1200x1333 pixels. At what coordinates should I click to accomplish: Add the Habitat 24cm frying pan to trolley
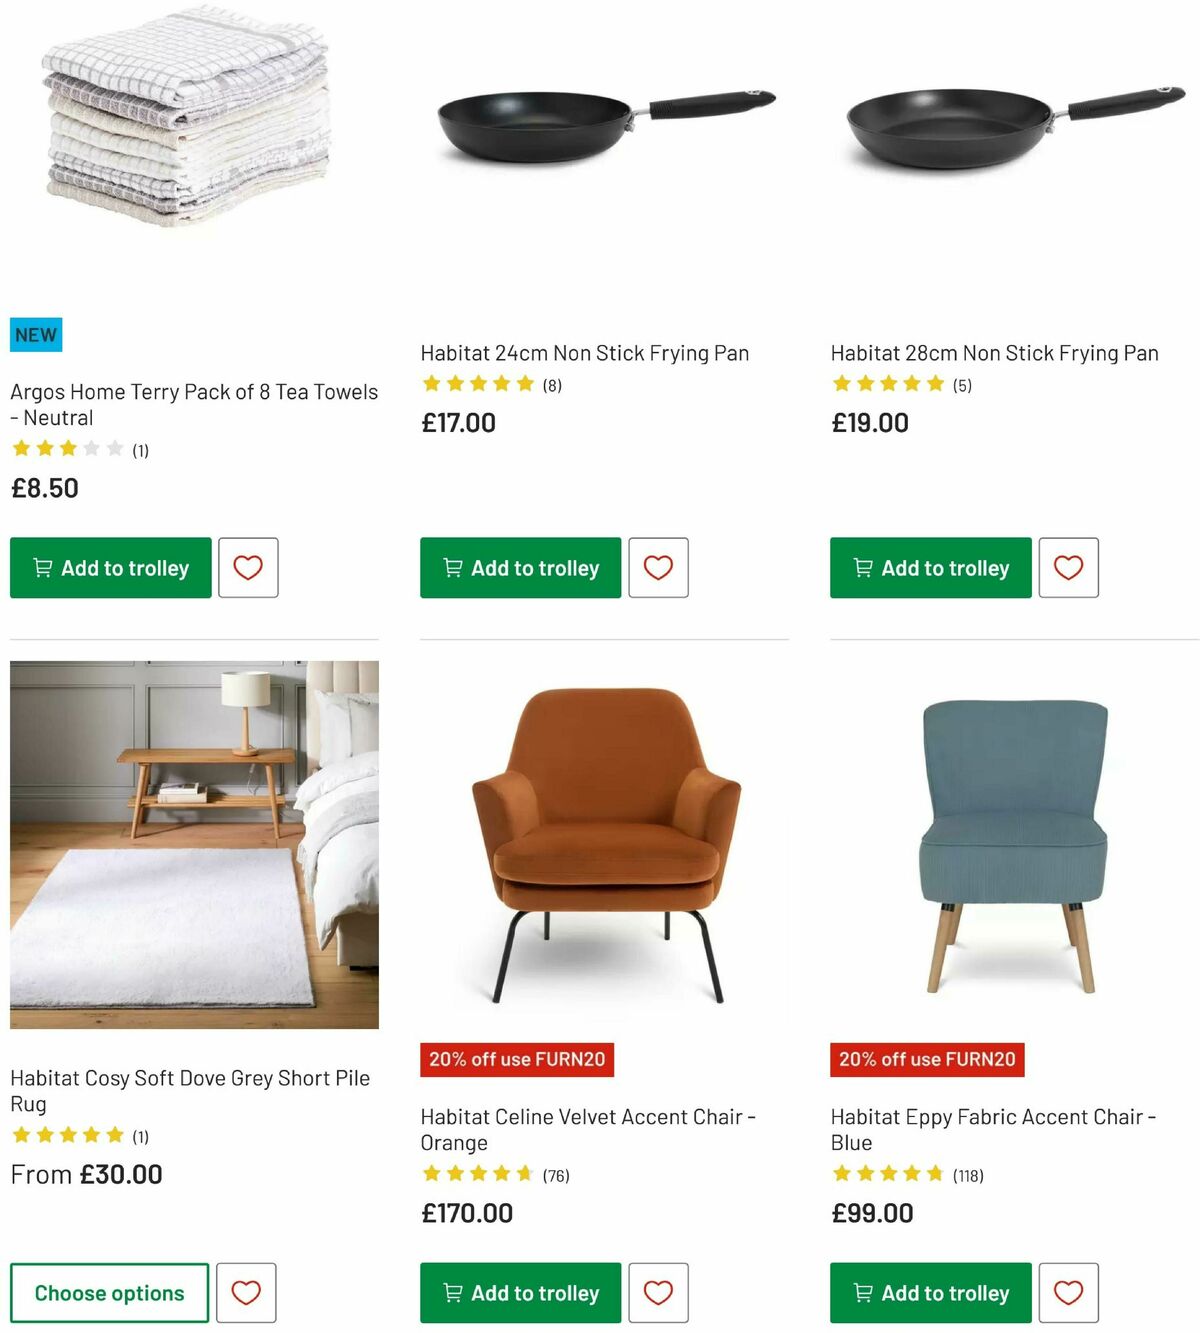click(519, 567)
